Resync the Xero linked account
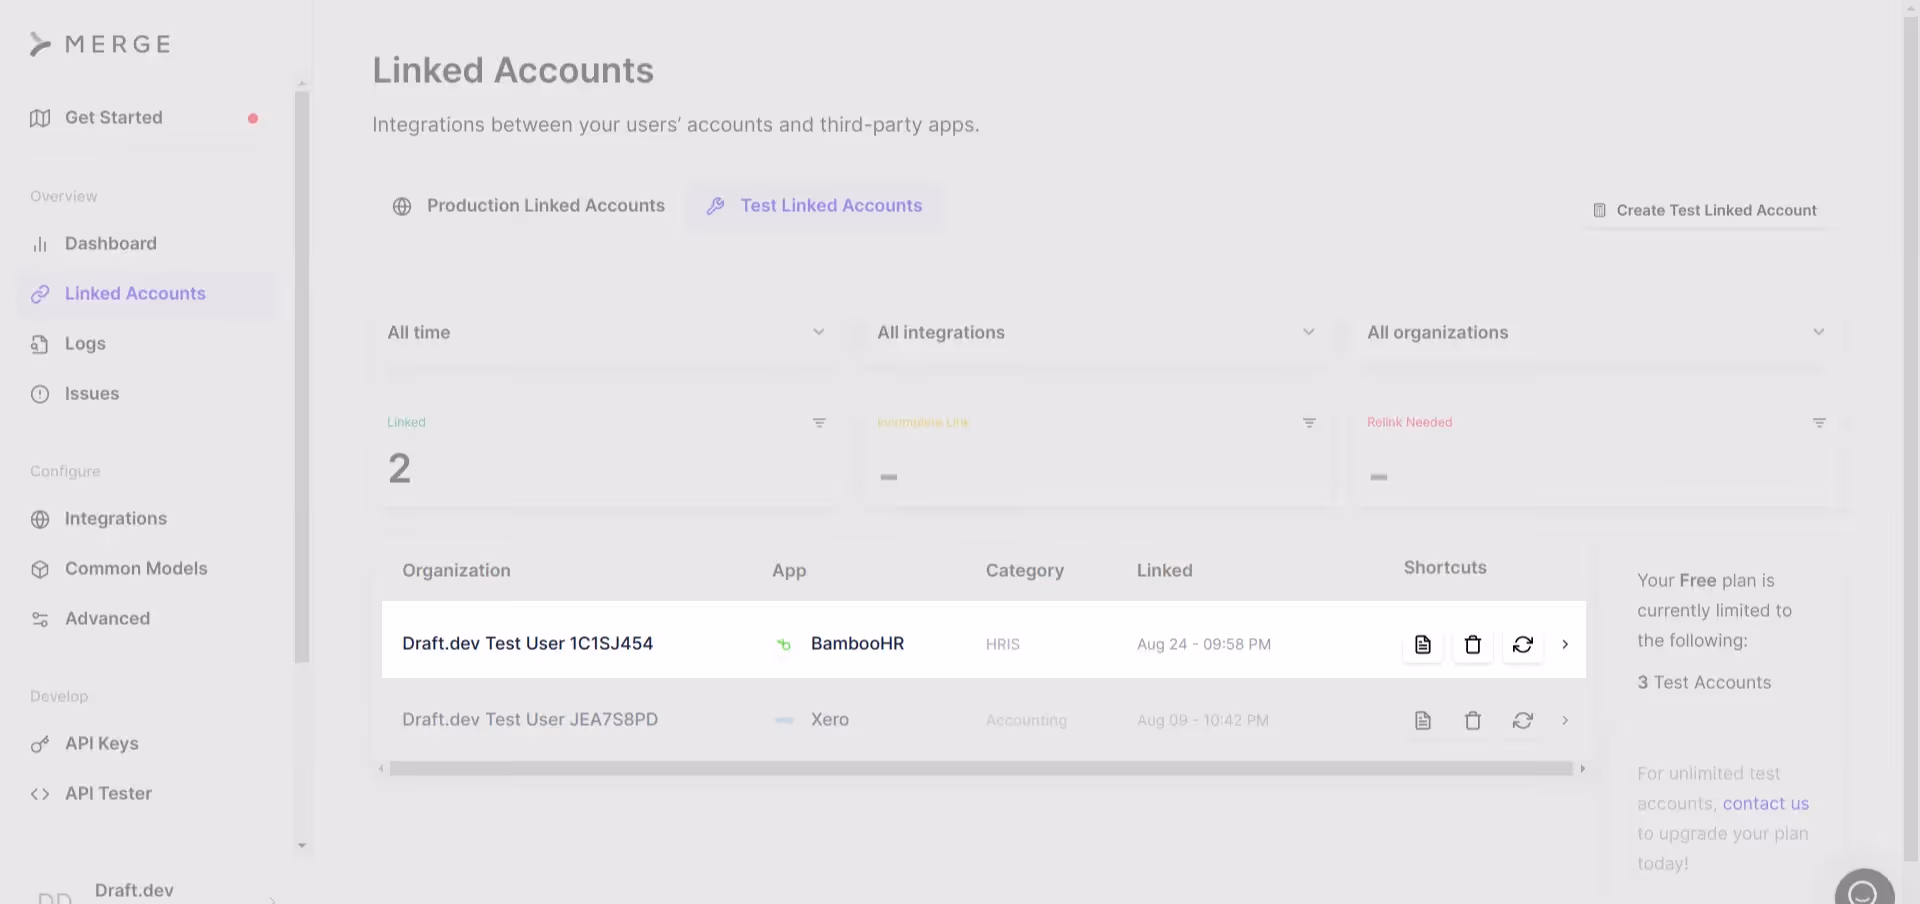The height and width of the screenshot is (904, 1920). [x=1523, y=721]
